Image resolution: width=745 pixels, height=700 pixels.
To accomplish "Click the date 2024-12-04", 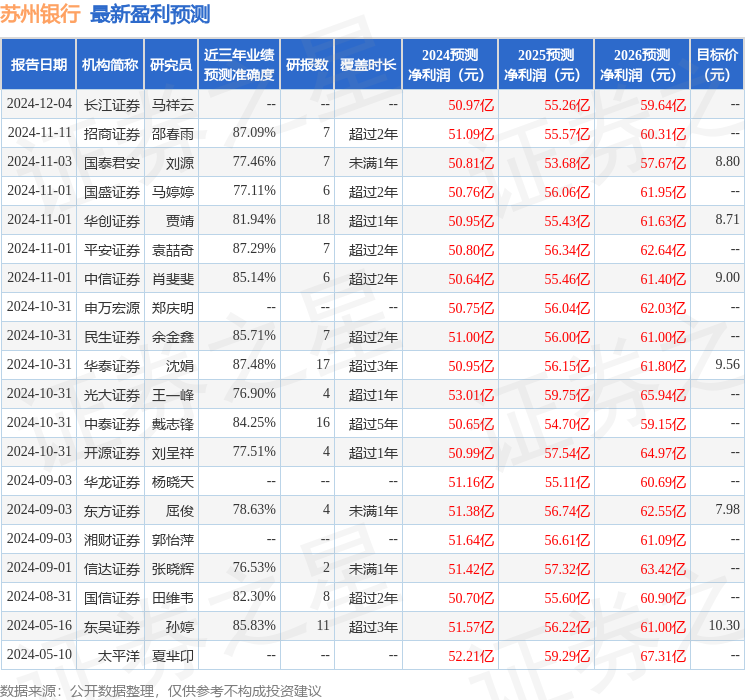I will pyautogui.click(x=39, y=104).
